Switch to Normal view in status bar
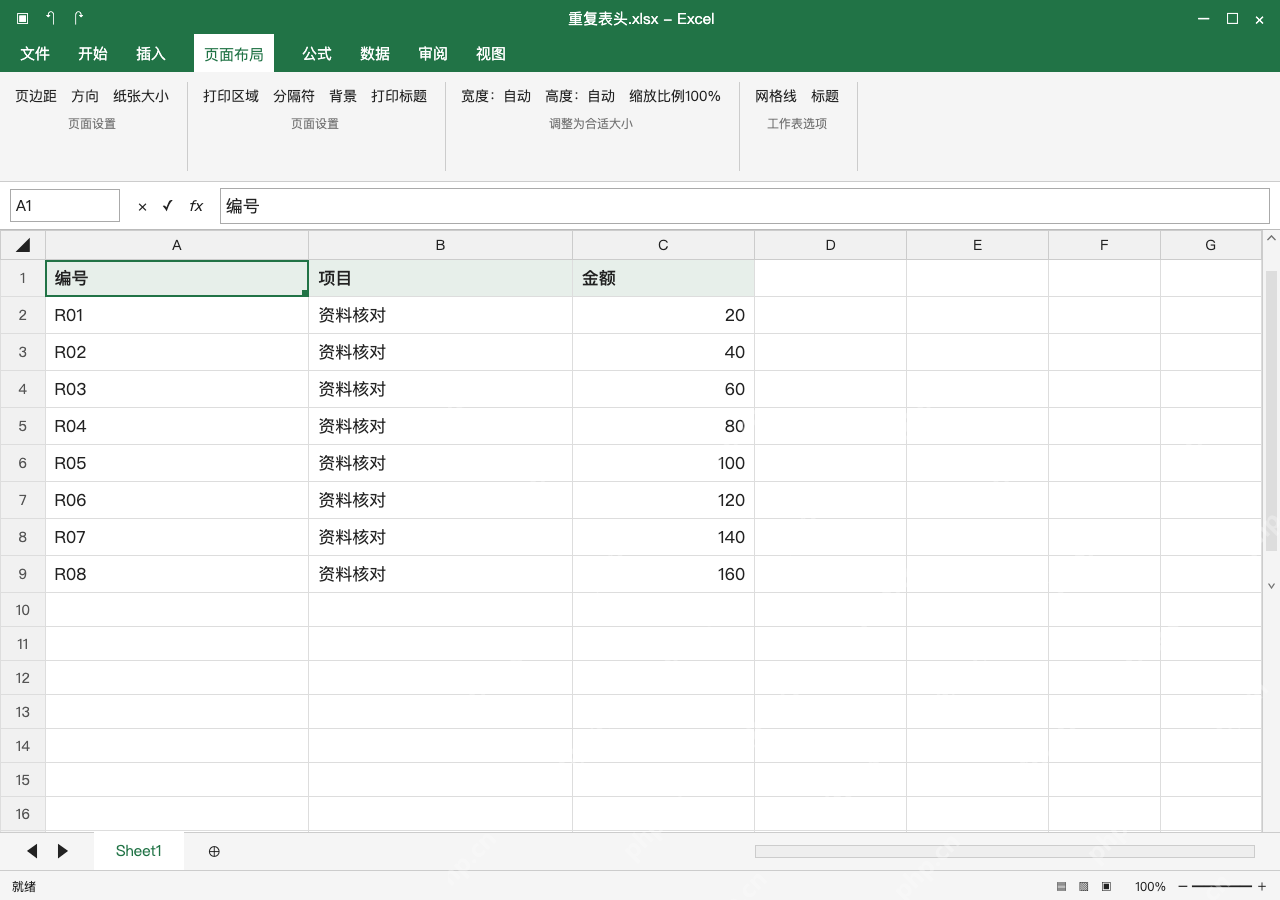The height and width of the screenshot is (900, 1280). point(1061,886)
